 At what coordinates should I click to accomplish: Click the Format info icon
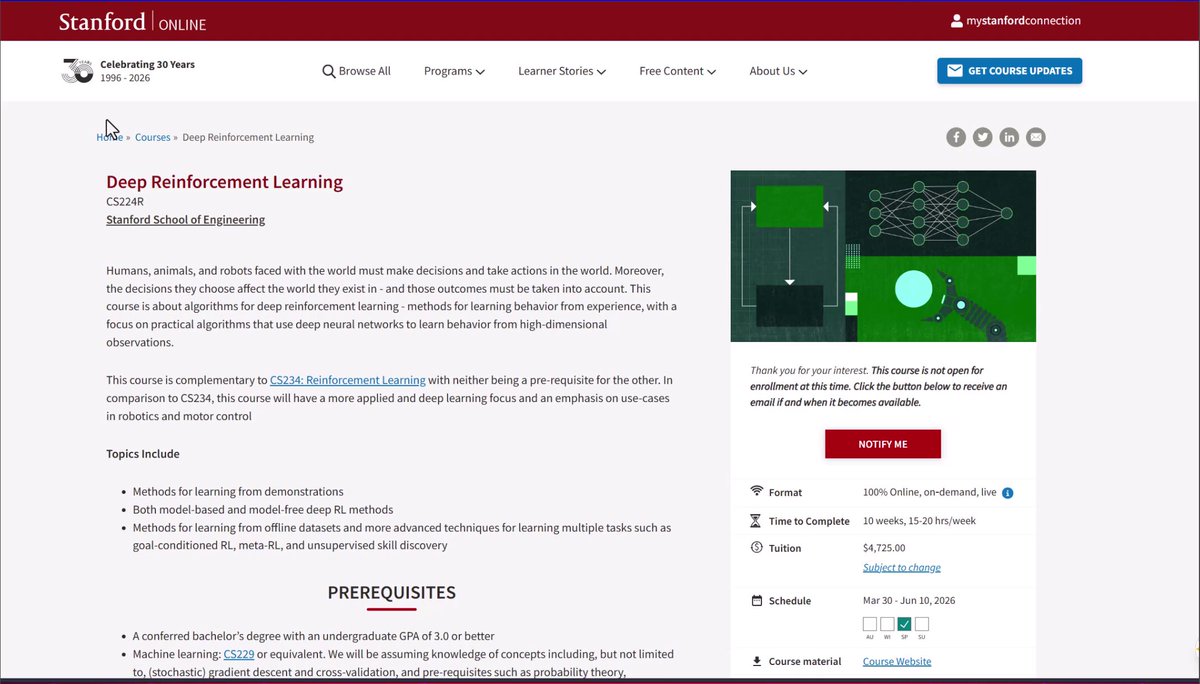pos(1007,493)
